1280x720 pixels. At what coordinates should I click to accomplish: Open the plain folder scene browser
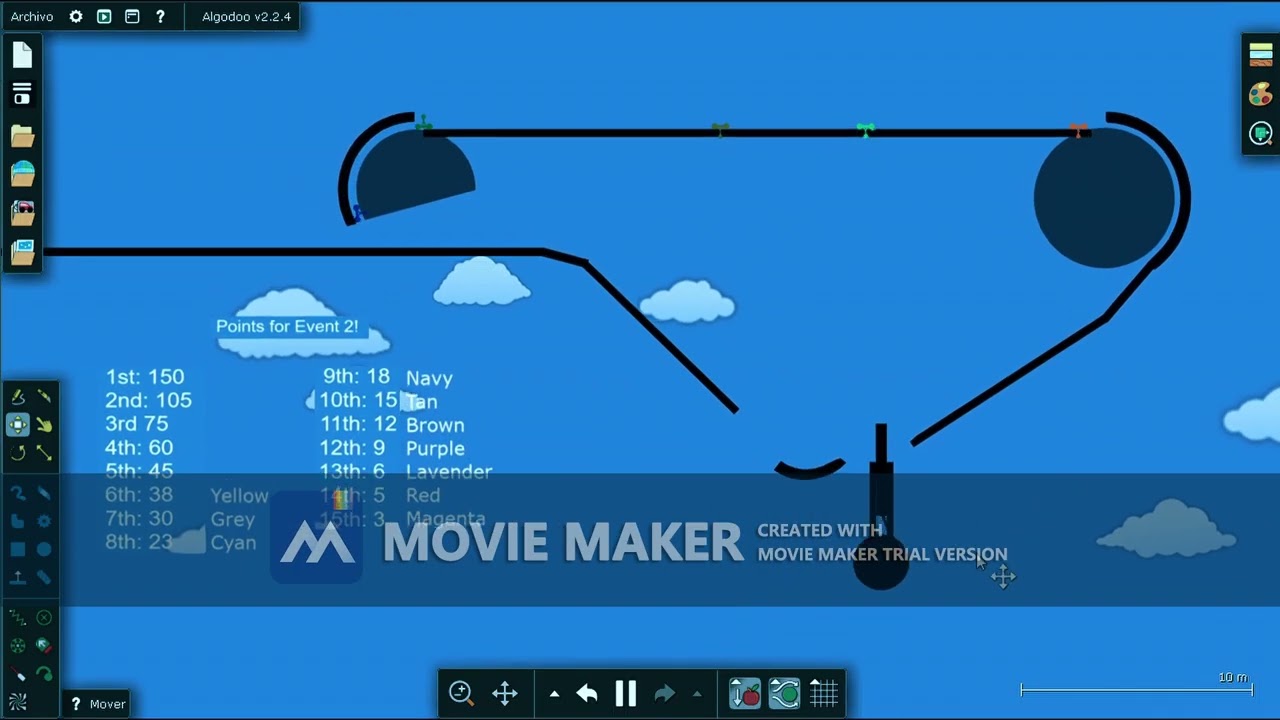point(22,135)
